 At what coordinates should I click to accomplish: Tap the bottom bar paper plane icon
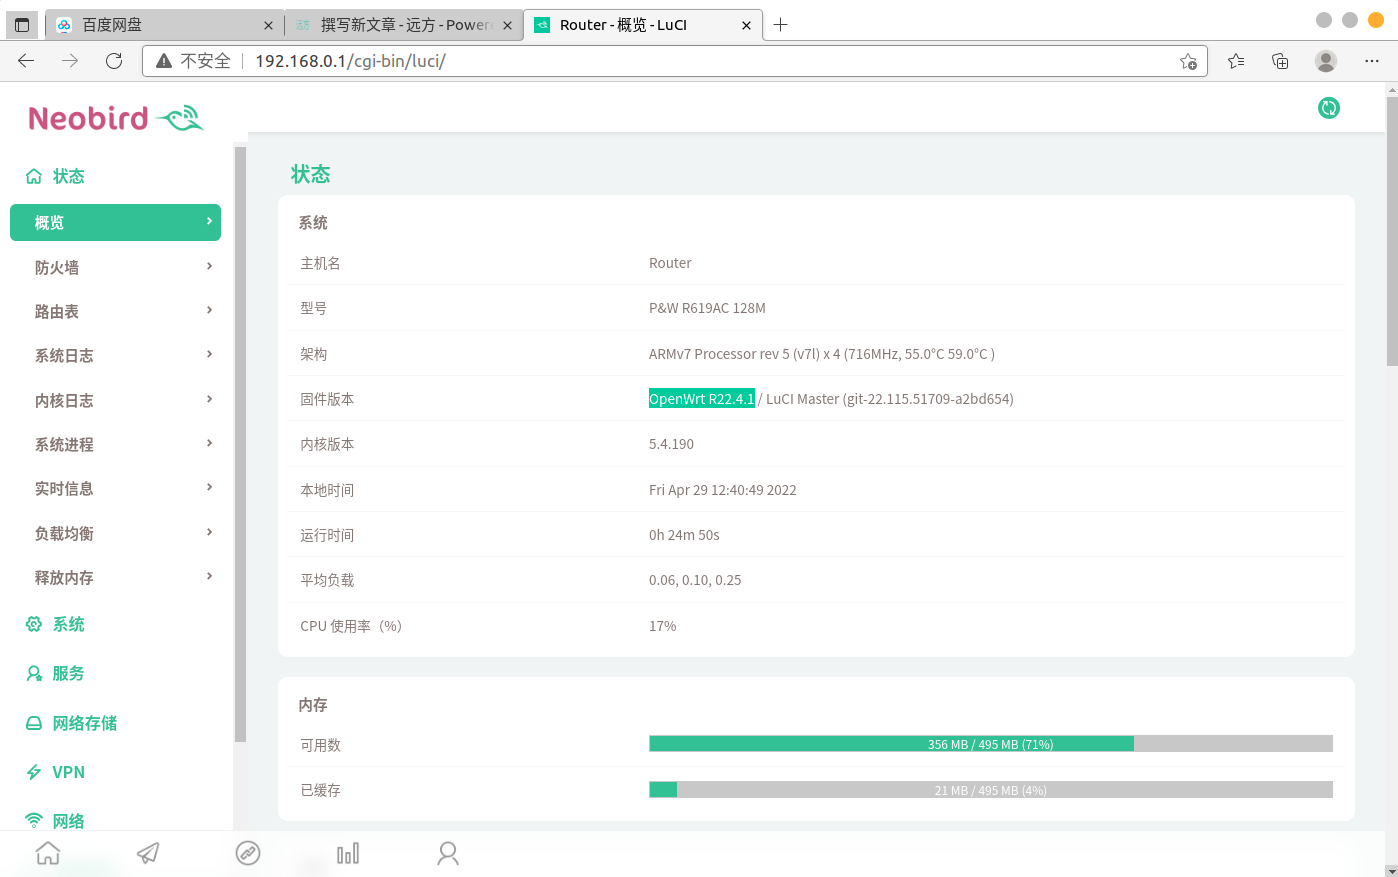pyautogui.click(x=148, y=853)
